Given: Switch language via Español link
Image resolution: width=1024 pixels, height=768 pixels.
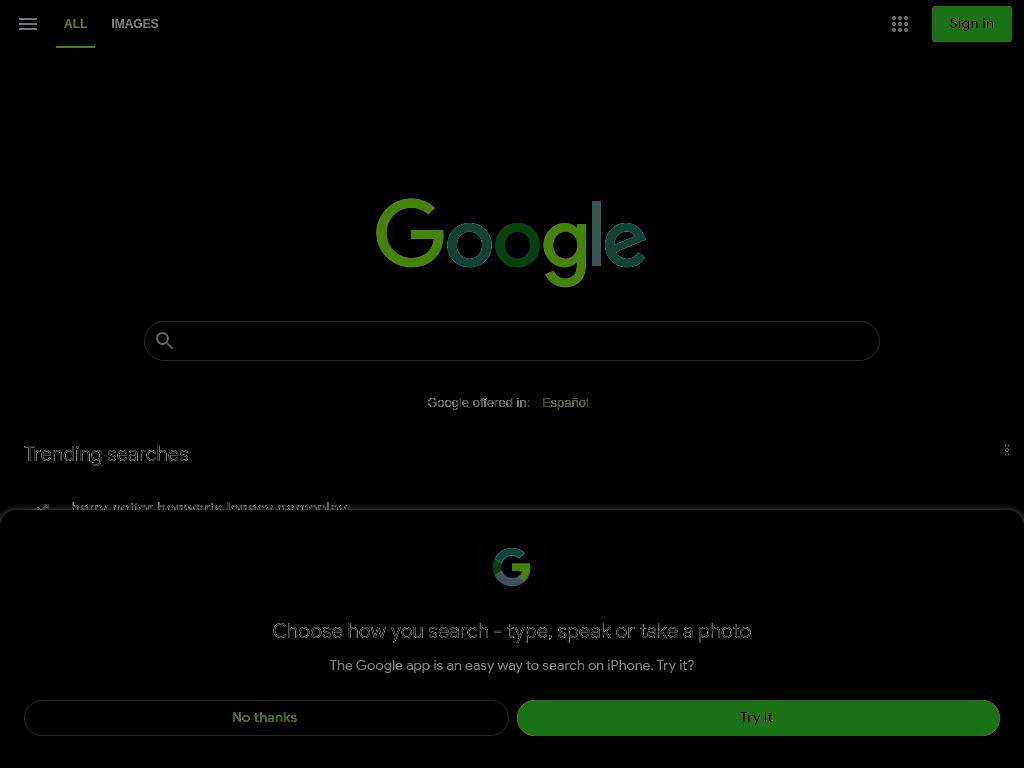Looking at the screenshot, I should point(565,403).
